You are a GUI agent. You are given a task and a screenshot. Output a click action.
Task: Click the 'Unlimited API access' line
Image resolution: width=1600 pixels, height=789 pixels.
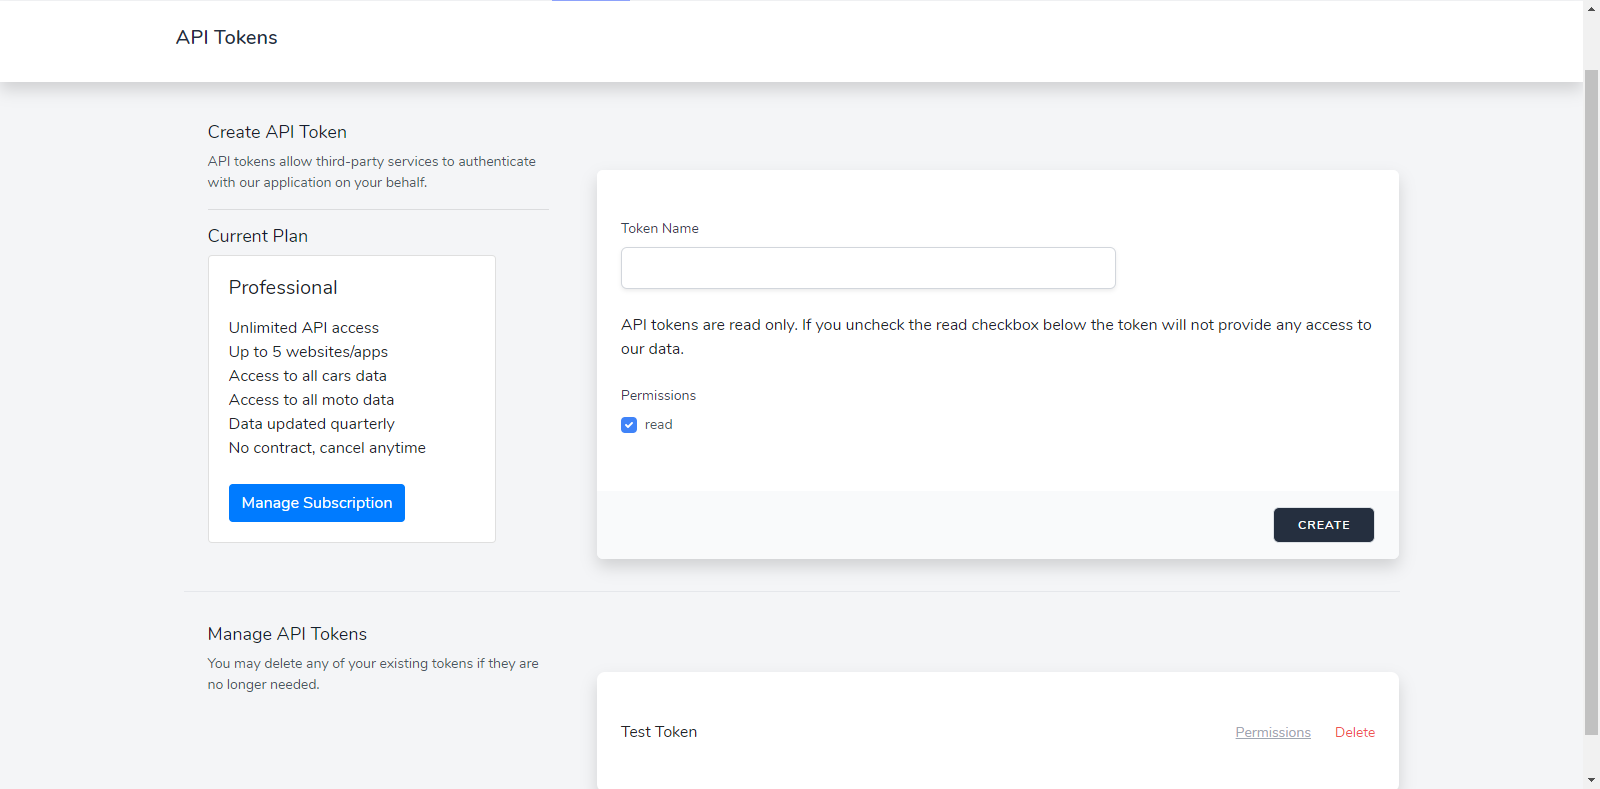click(304, 328)
